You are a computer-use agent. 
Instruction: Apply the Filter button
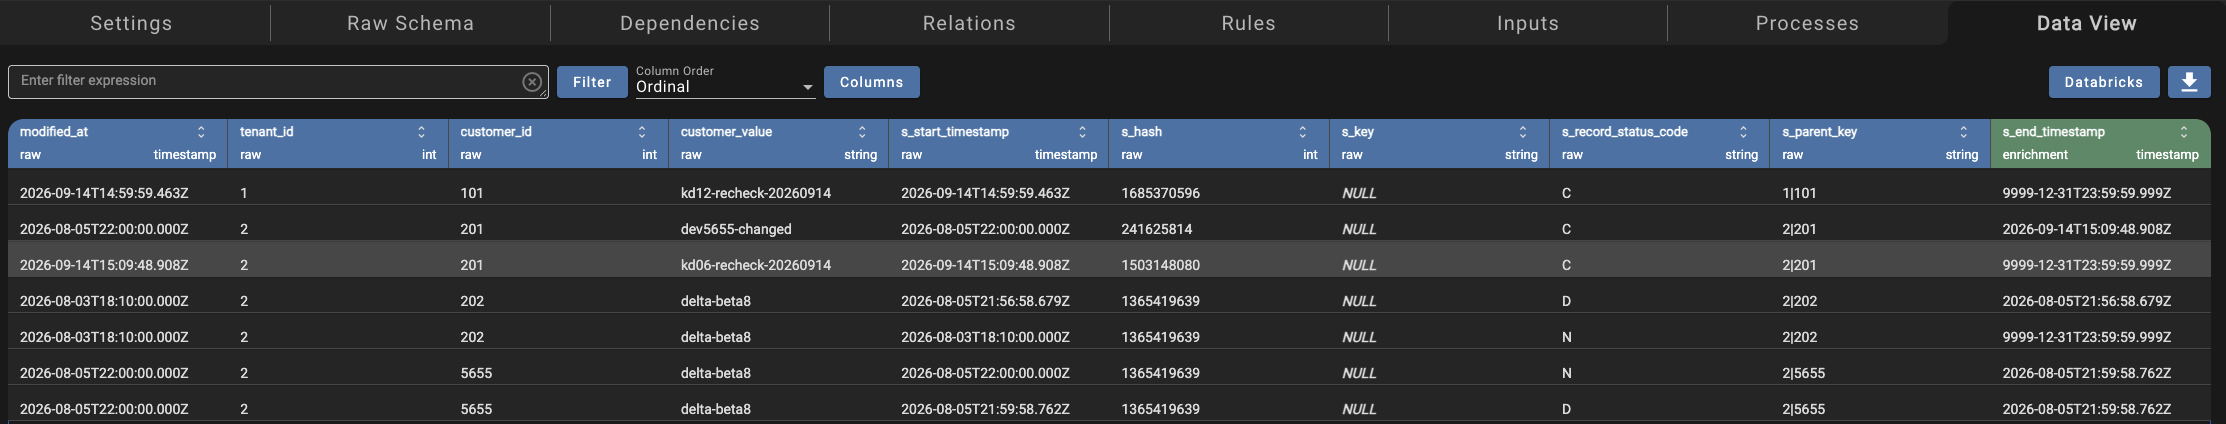592,82
